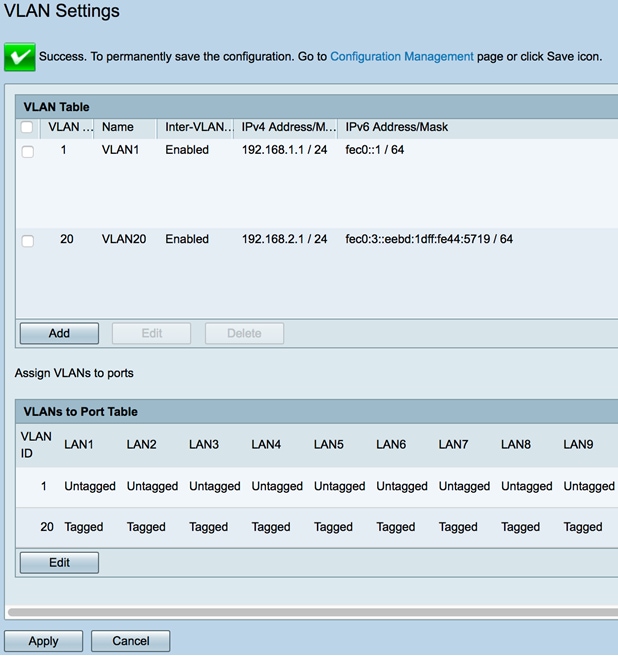Click Untagged under LAN5 for VLAN 1
Viewport: 618px width, 656px height.
(340, 487)
